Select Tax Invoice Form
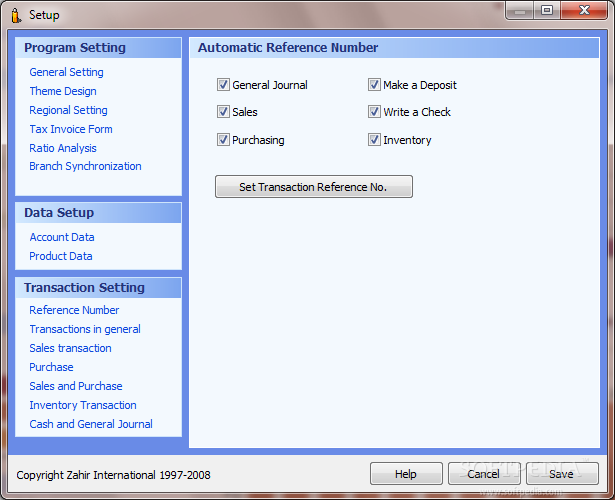Screen dimensions: 615x500 click(71, 129)
